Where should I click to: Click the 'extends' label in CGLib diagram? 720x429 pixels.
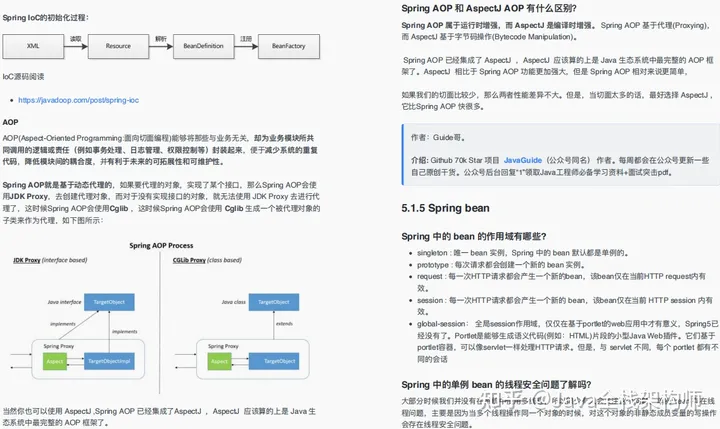tap(284, 324)
